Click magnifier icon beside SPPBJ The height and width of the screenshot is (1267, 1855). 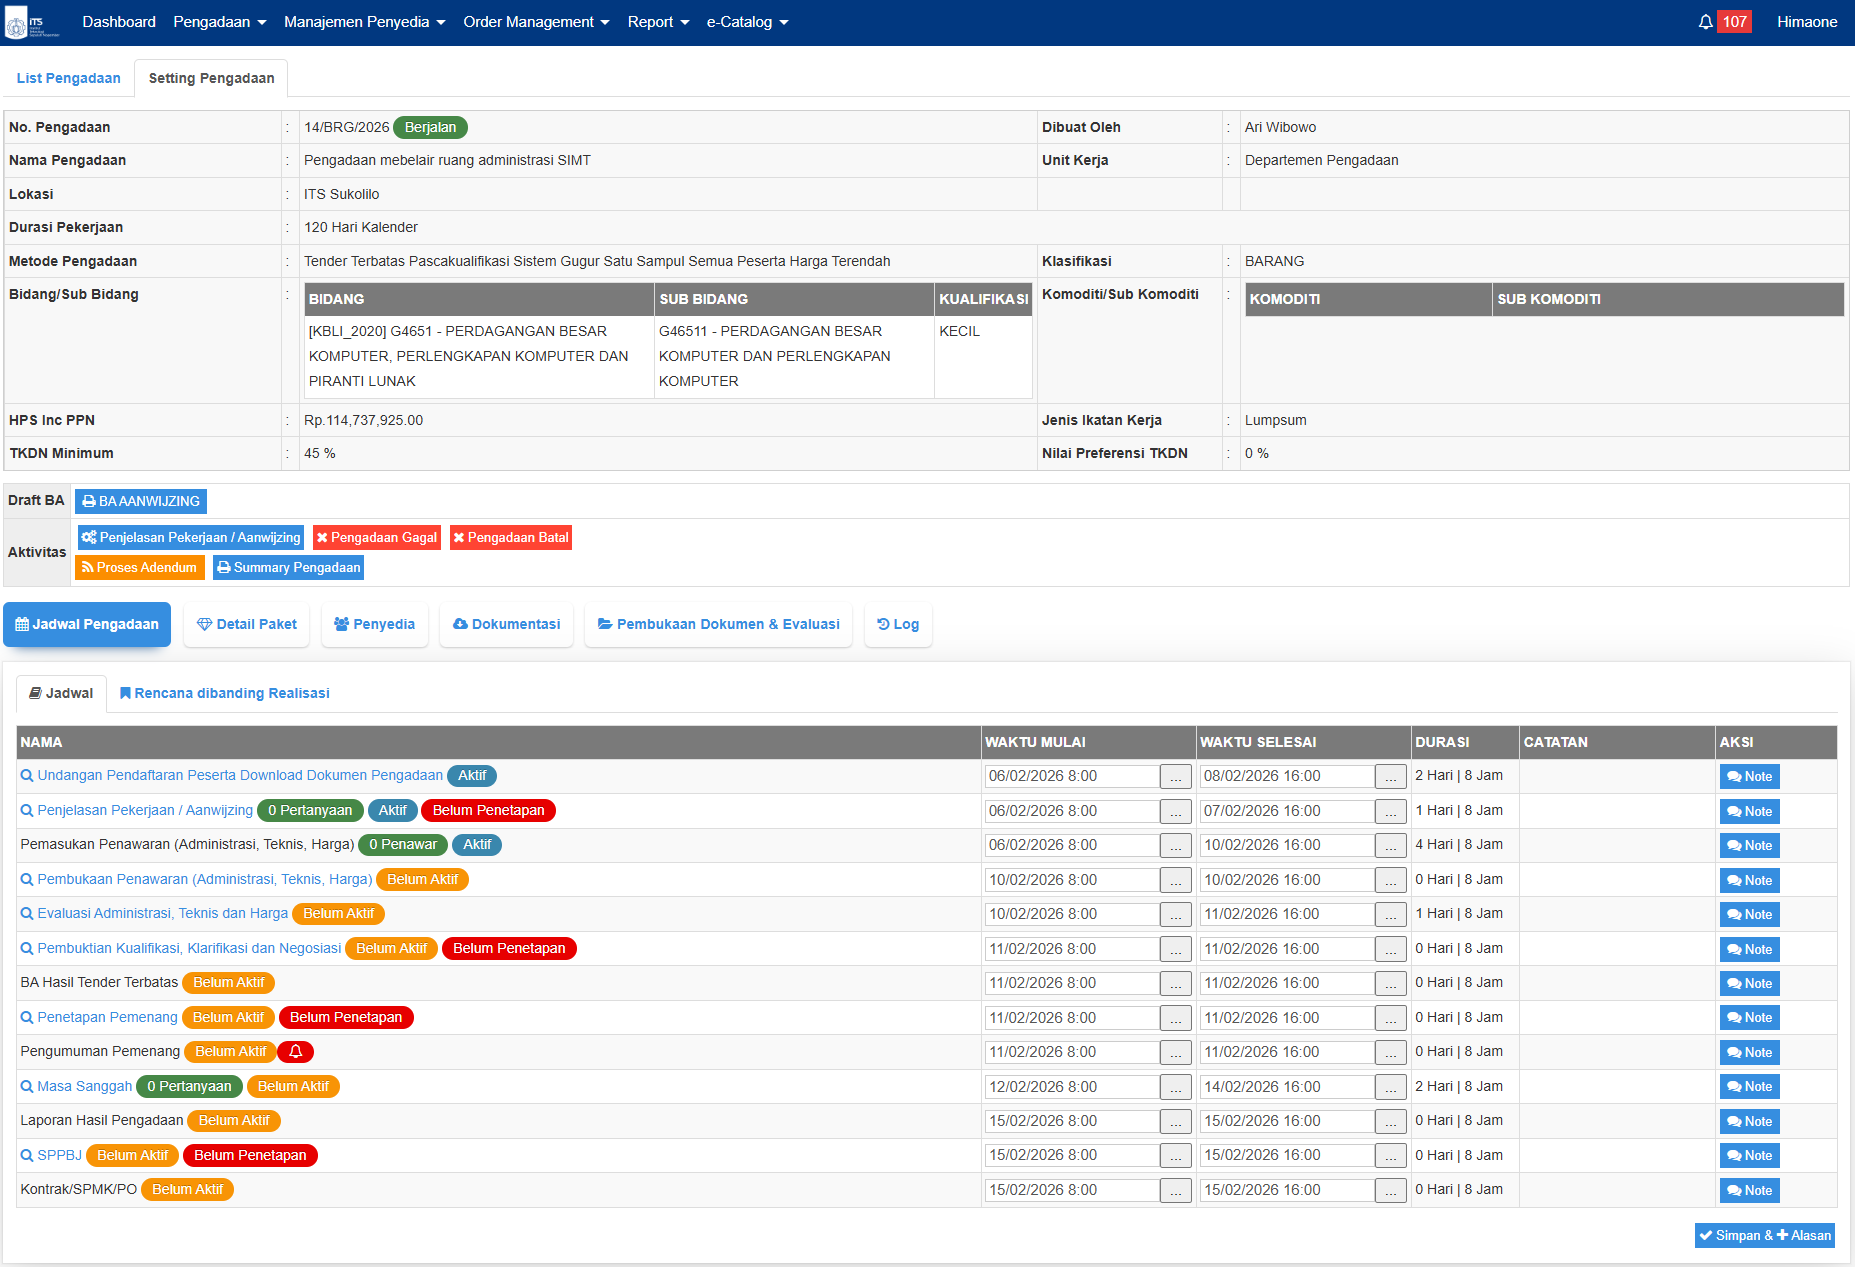[27, 1156]
